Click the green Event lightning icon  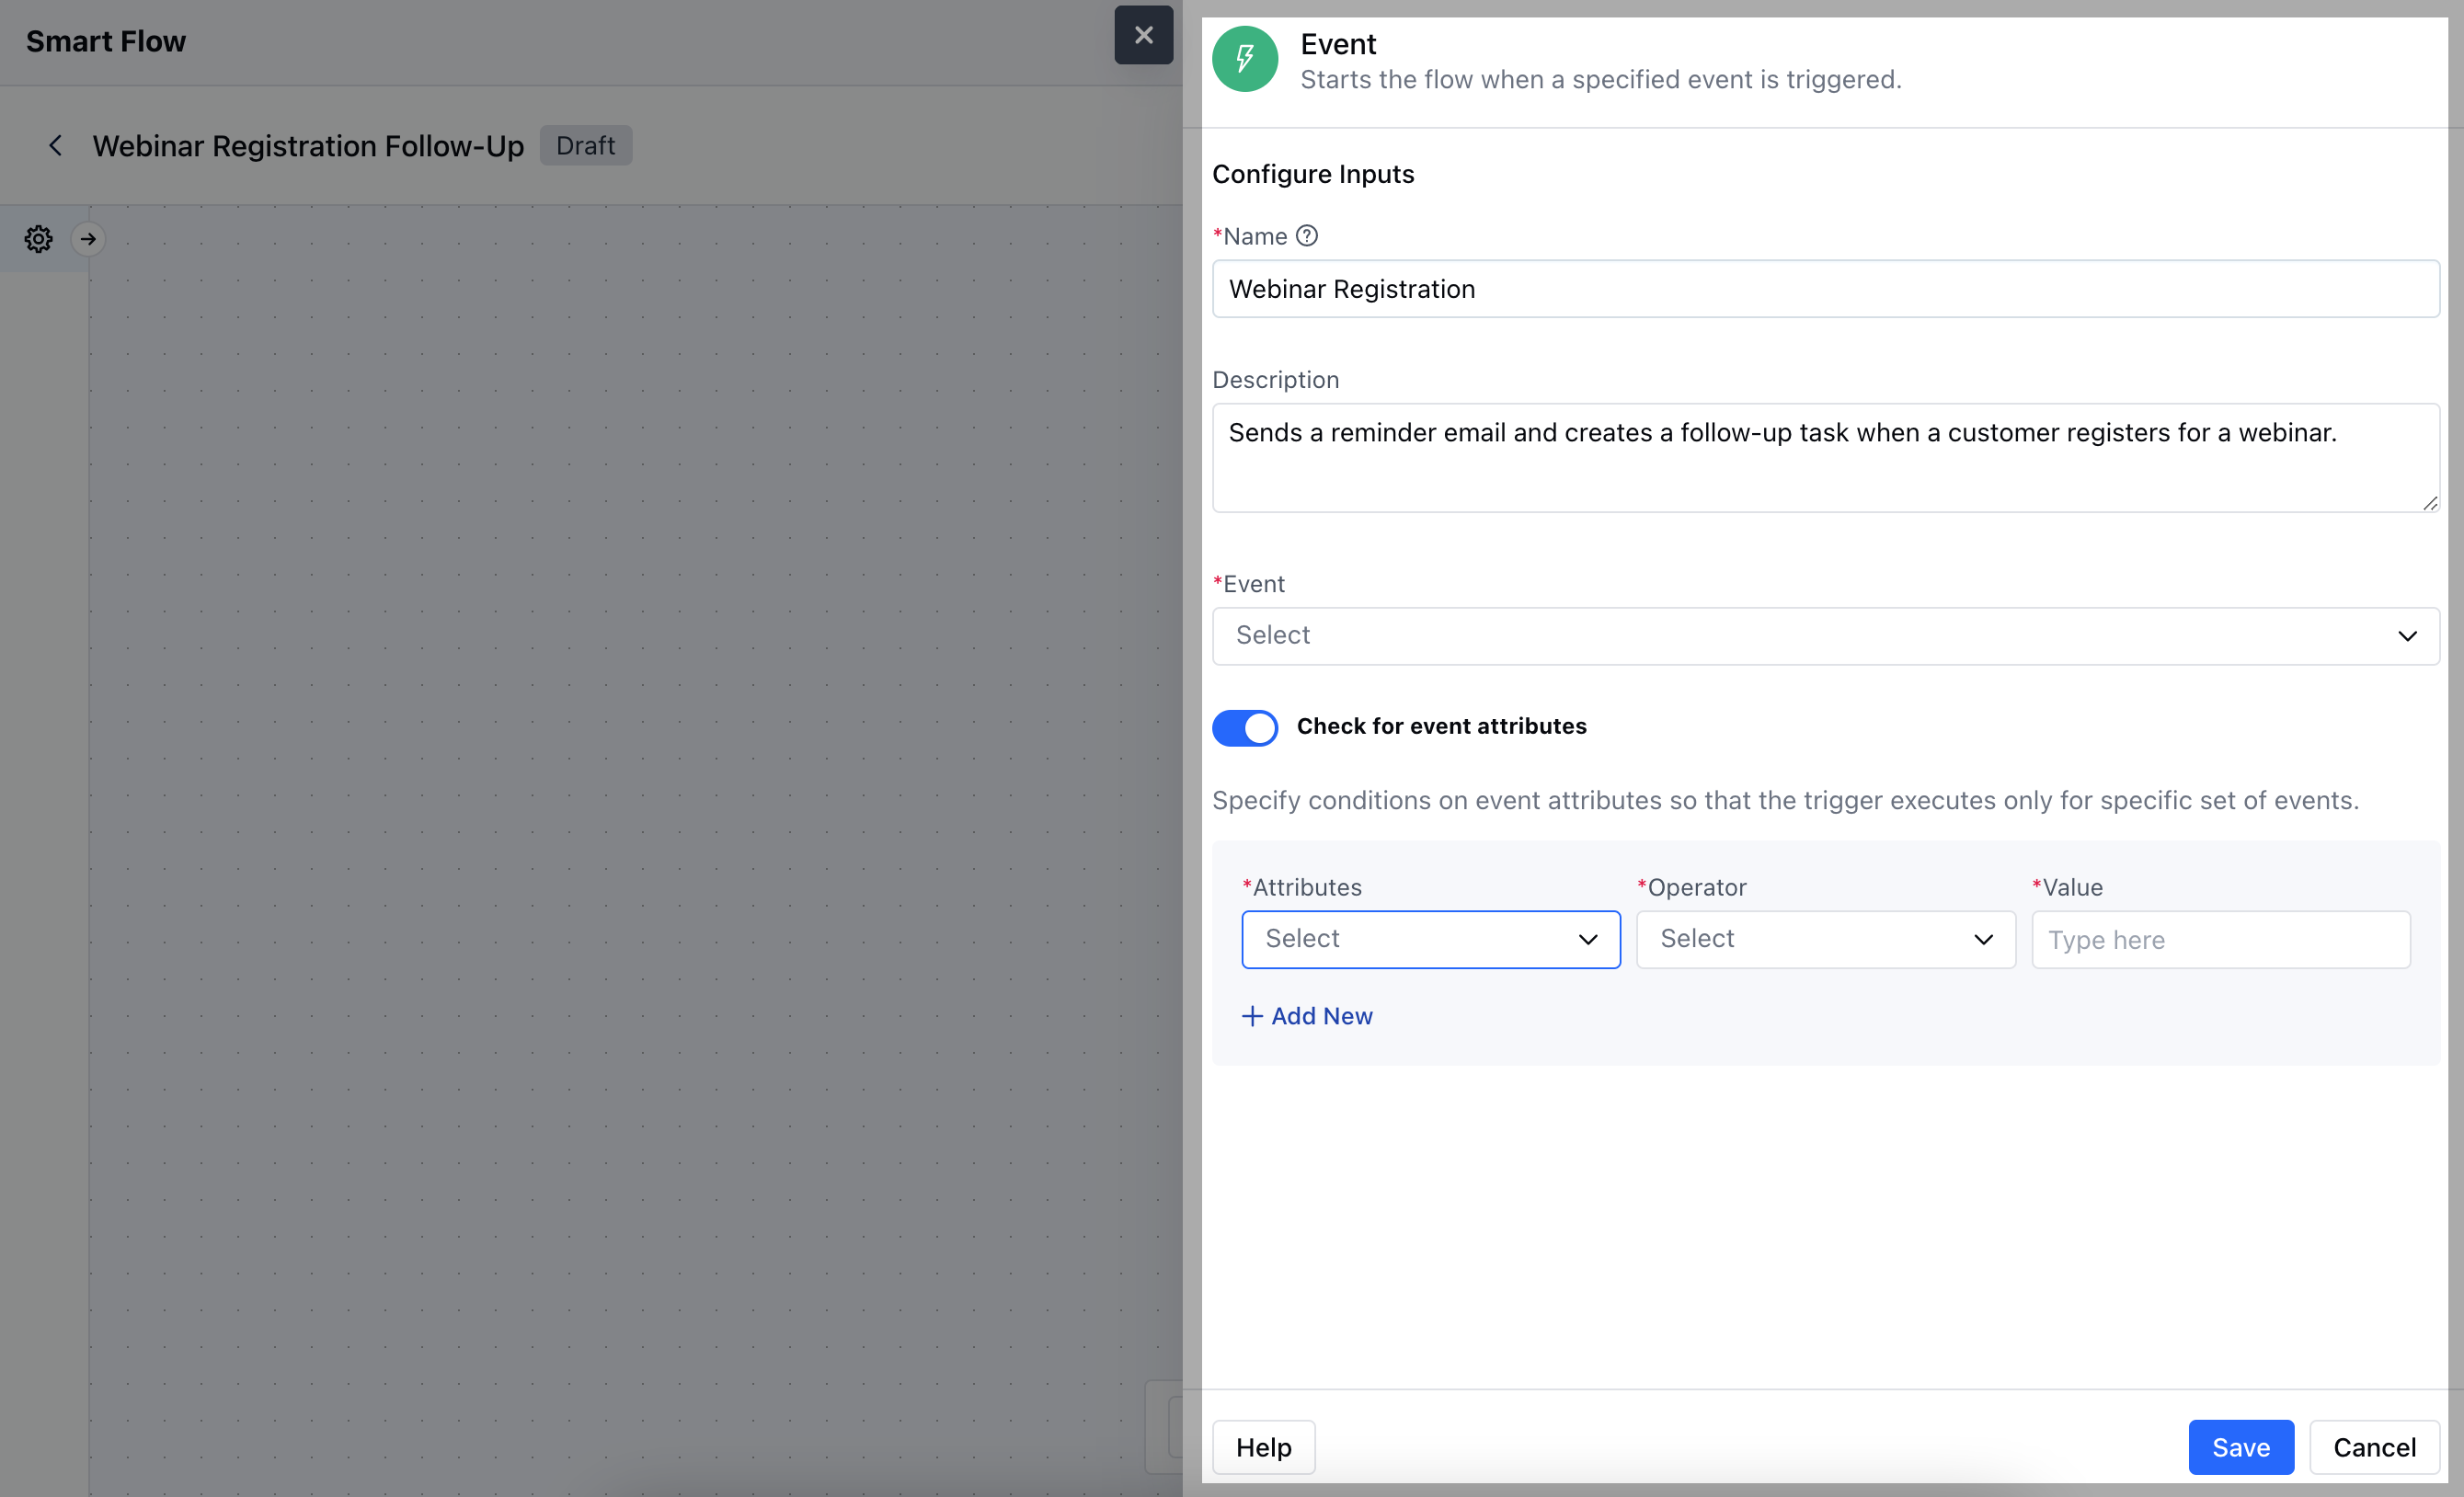[1244, 59]
